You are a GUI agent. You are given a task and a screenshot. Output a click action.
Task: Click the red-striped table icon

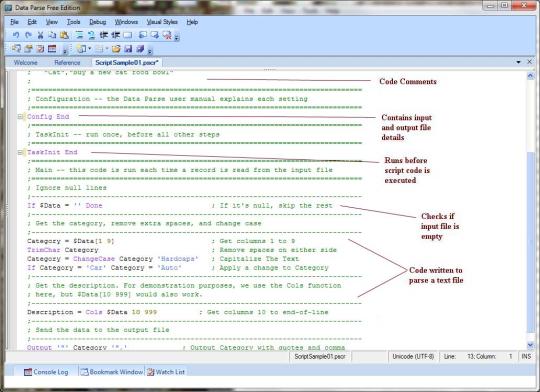tap(52, 49)
